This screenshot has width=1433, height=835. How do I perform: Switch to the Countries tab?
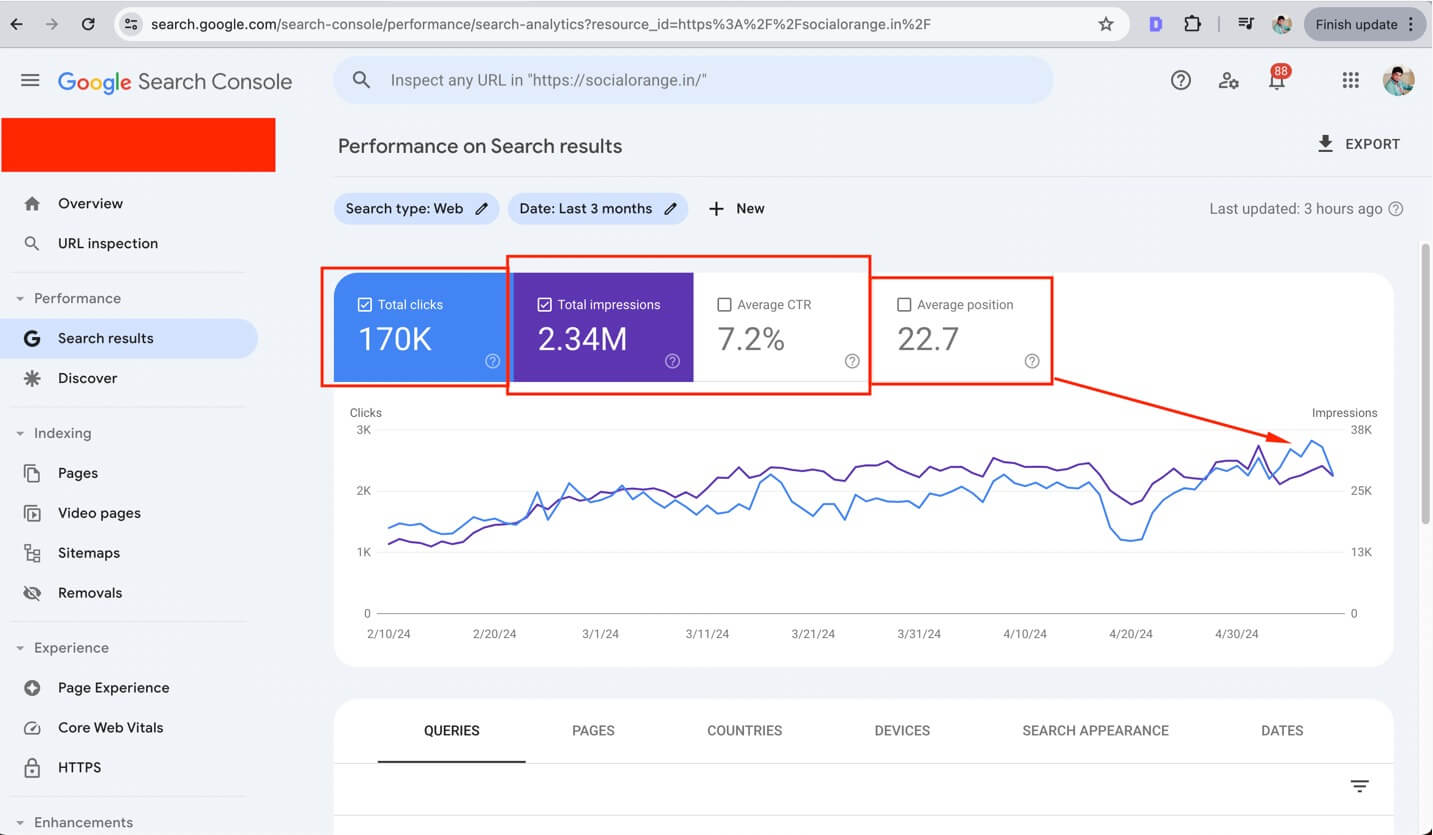(x=744, y=731)
